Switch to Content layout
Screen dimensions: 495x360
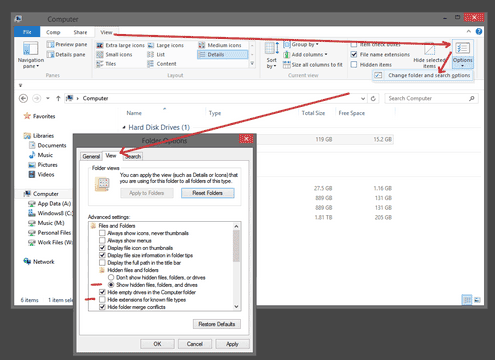point(162,64)
